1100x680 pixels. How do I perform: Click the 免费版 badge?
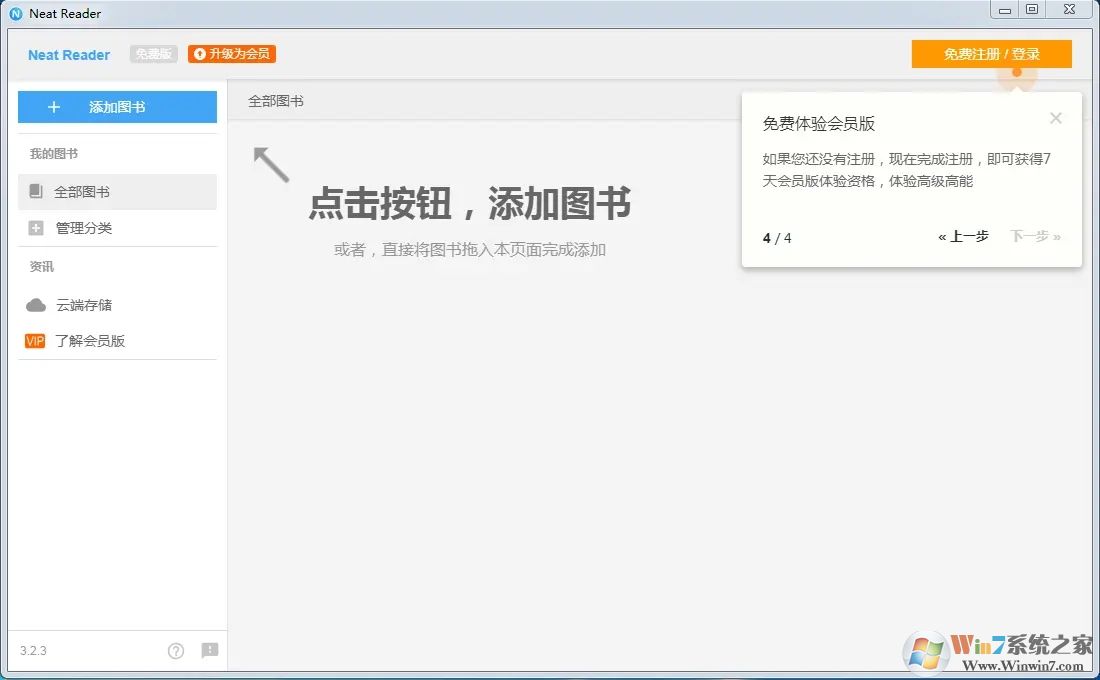pos(154,54)
